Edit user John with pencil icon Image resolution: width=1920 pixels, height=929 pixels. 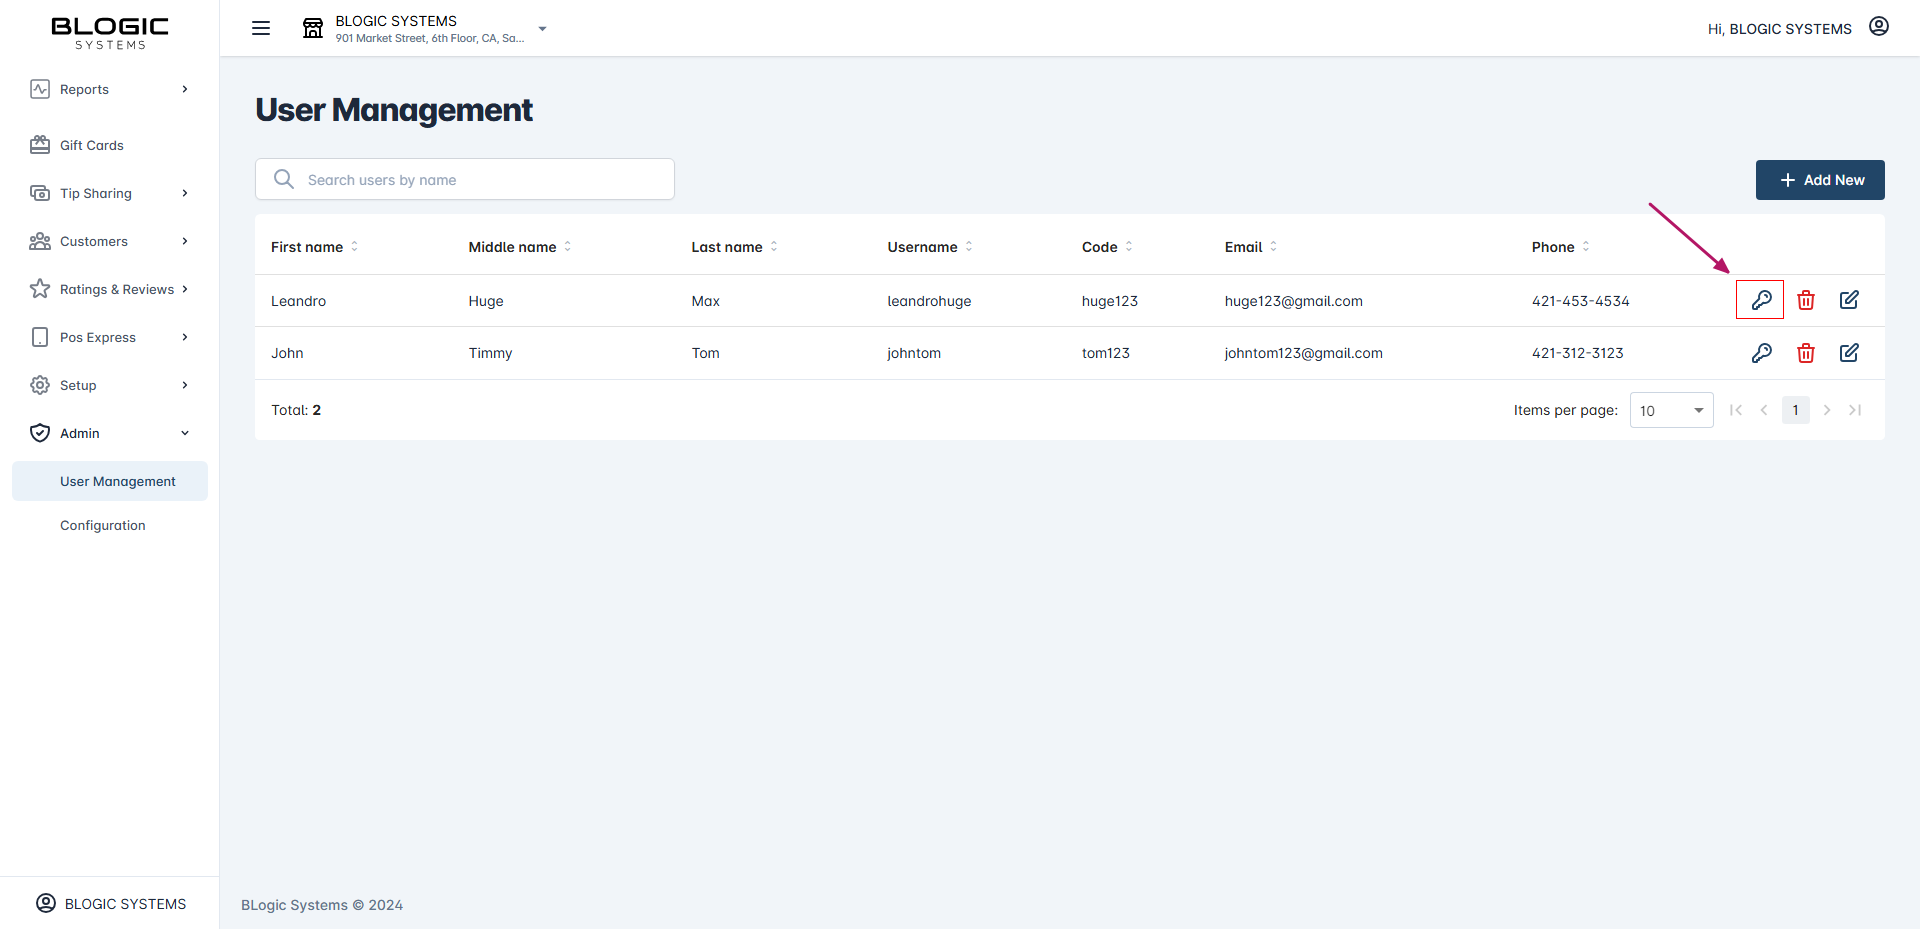pyautogui.click(x=1849, y=353)
